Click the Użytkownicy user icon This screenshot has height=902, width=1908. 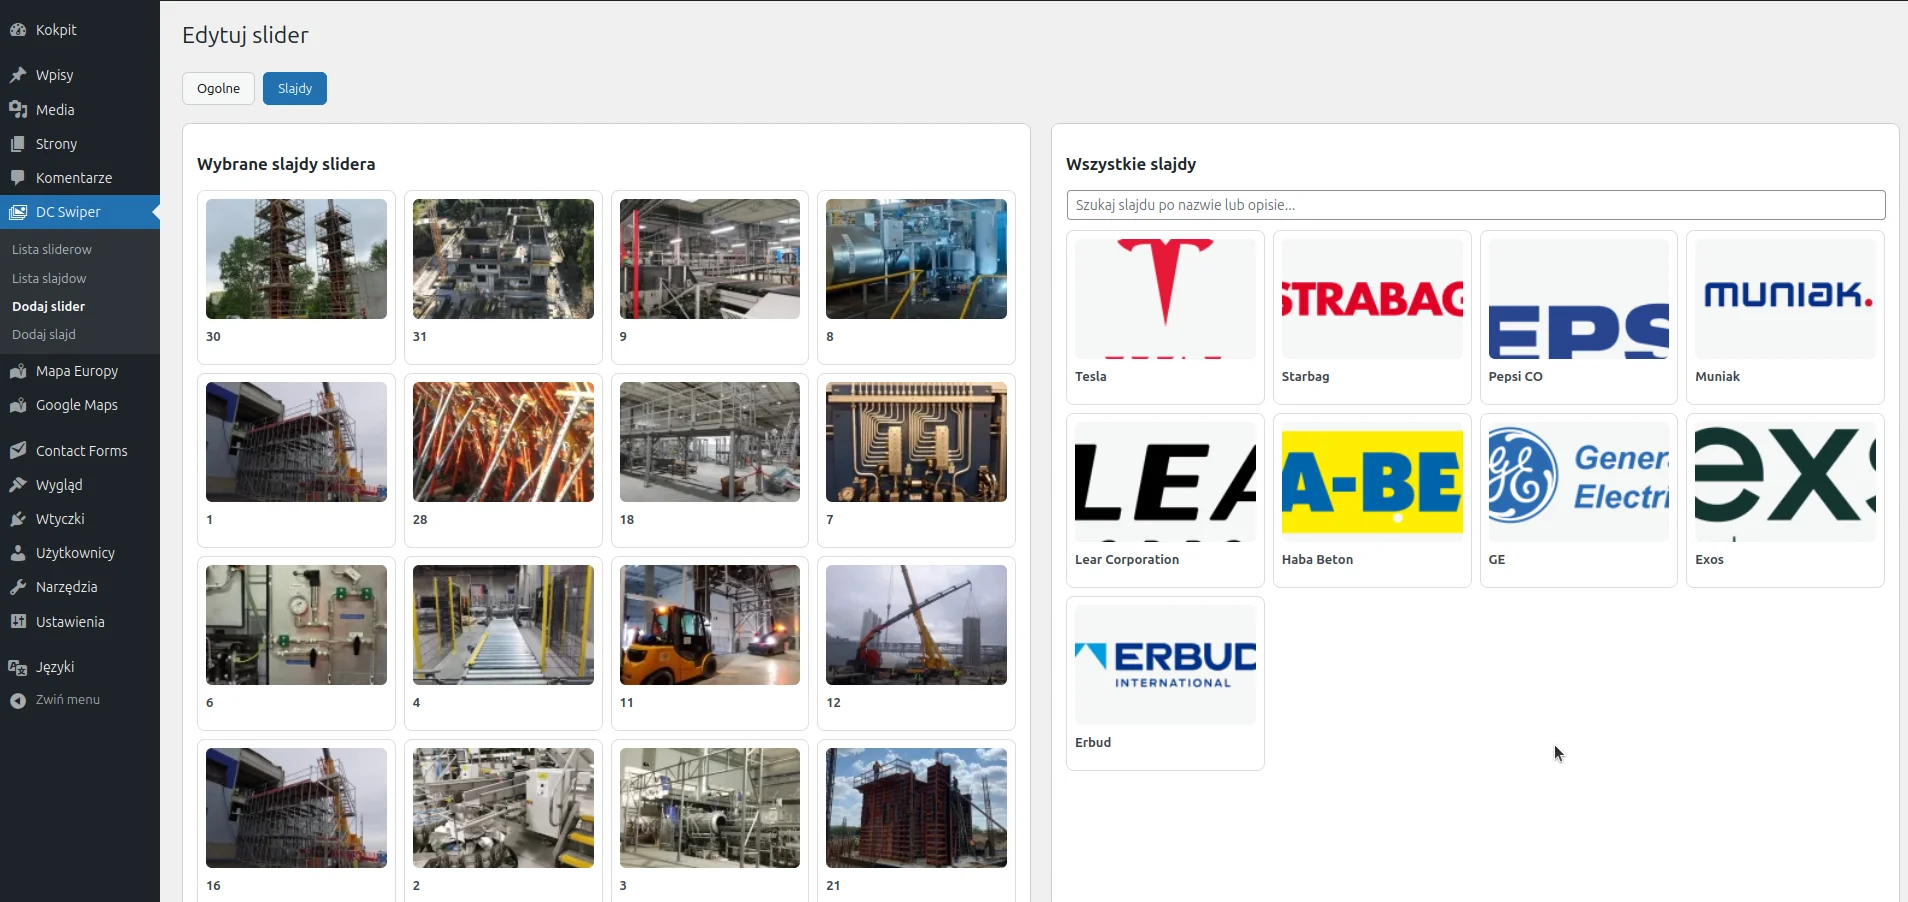click(18, 553)
